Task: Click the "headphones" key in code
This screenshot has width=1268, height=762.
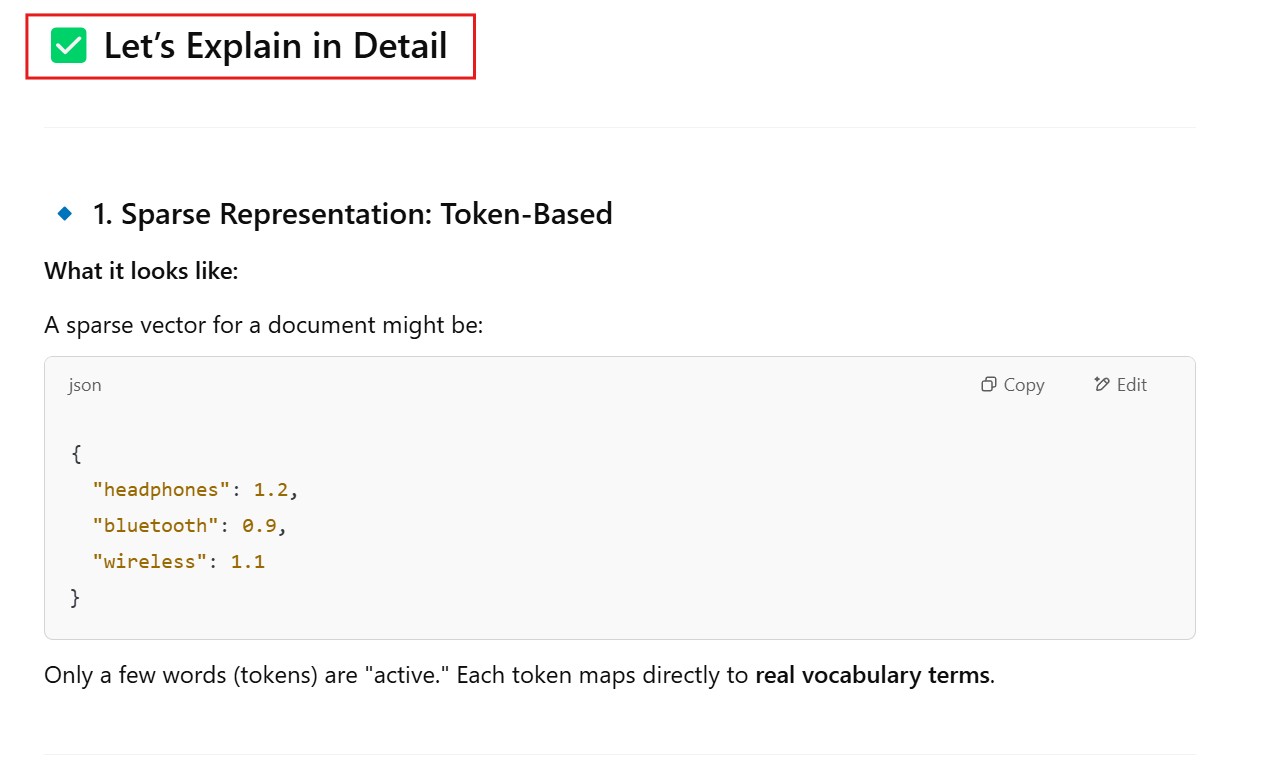Action: [161, 490]
